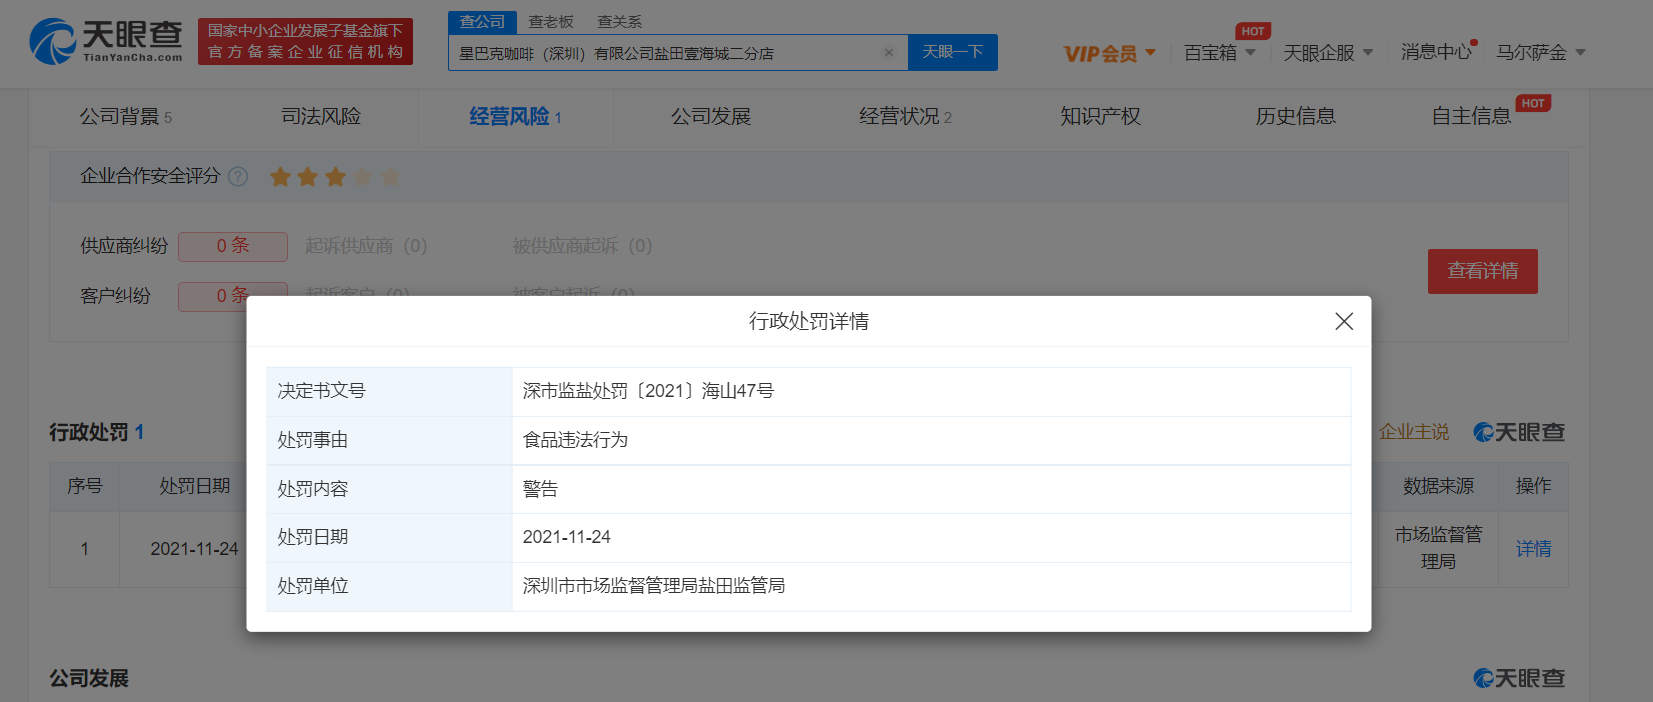Clear the search box with x icon

point(888,53)
